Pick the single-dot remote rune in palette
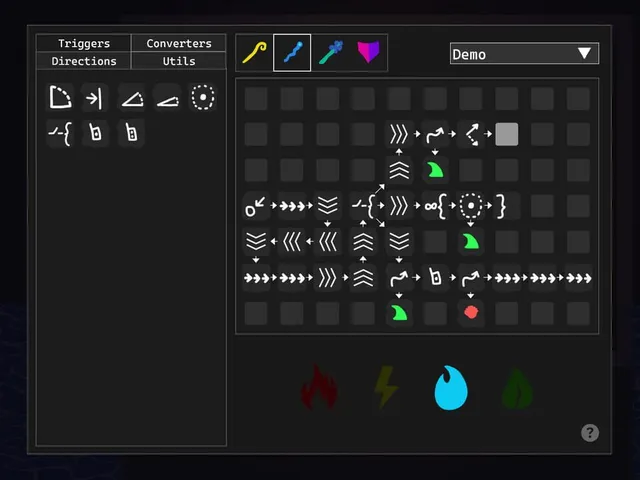The width and height of the screenshot is (640, 480). 95,133
